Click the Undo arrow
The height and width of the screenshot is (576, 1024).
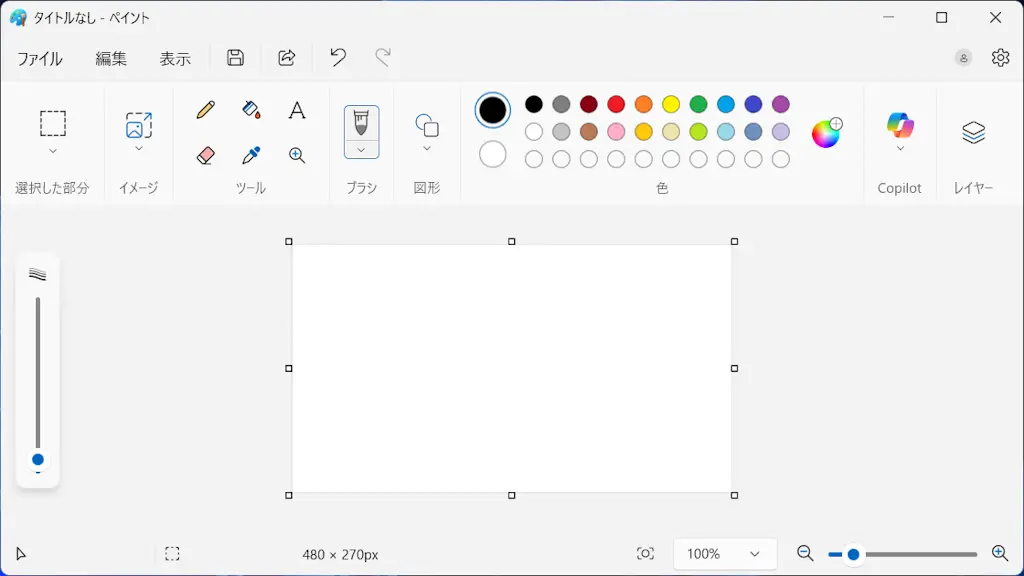338,58
